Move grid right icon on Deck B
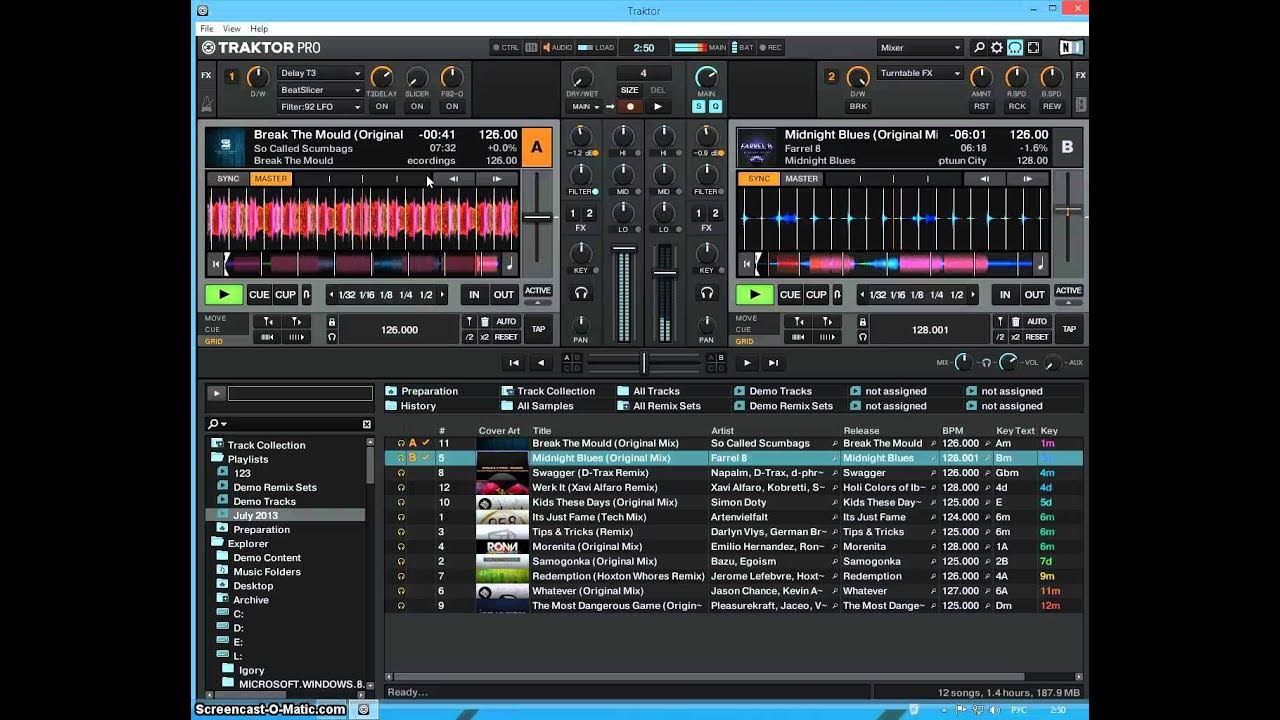1280x720 pixels. coord(827,322)
